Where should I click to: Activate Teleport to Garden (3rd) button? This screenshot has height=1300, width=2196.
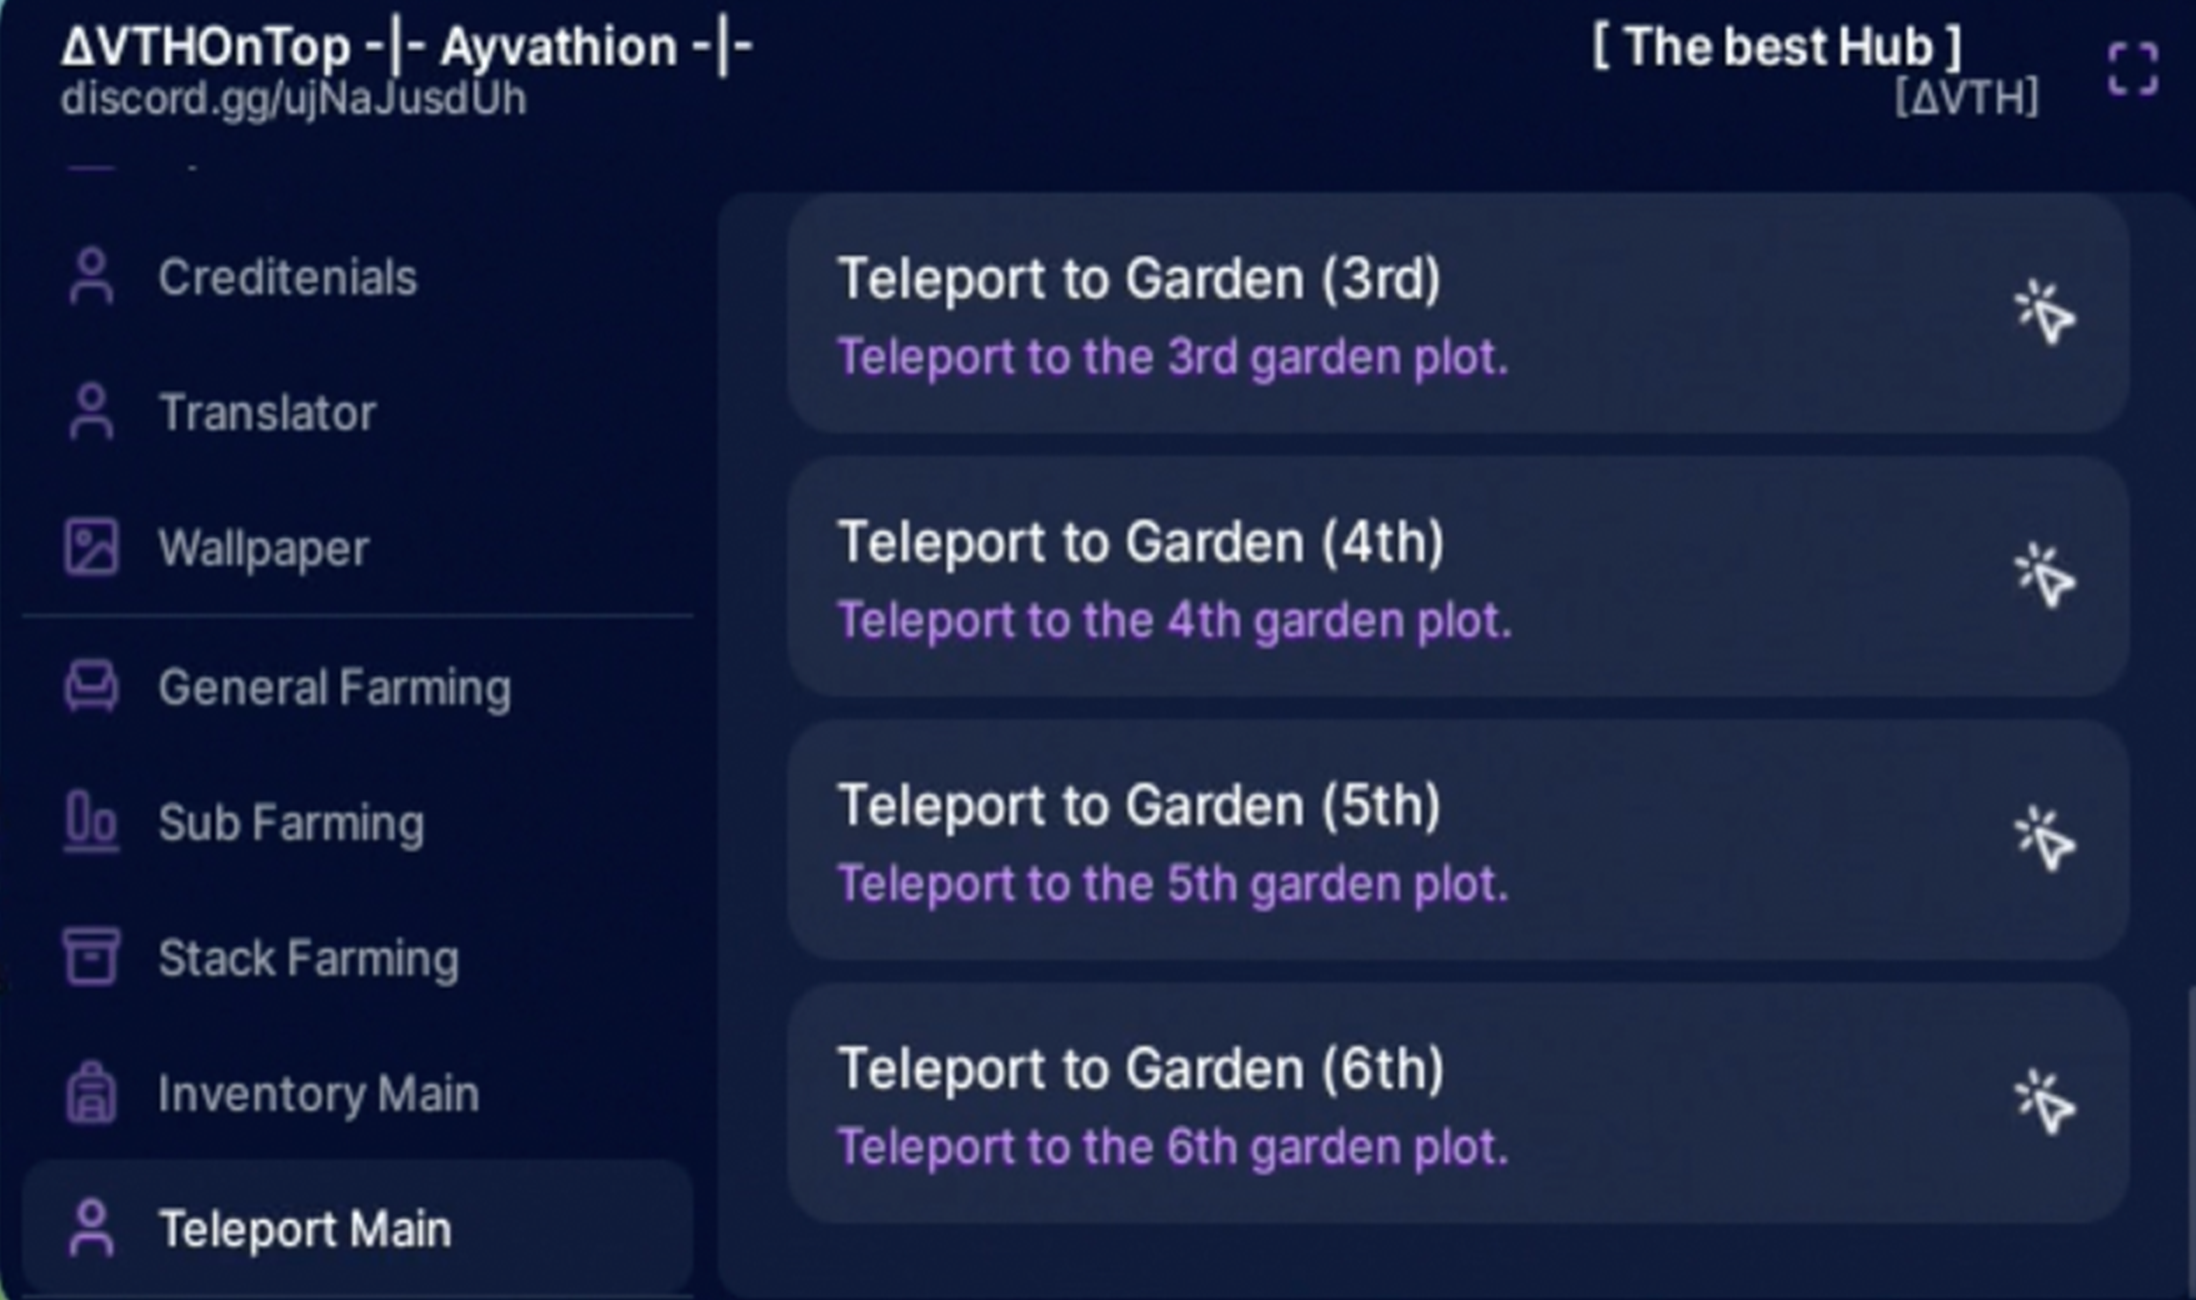[1458, 314]
